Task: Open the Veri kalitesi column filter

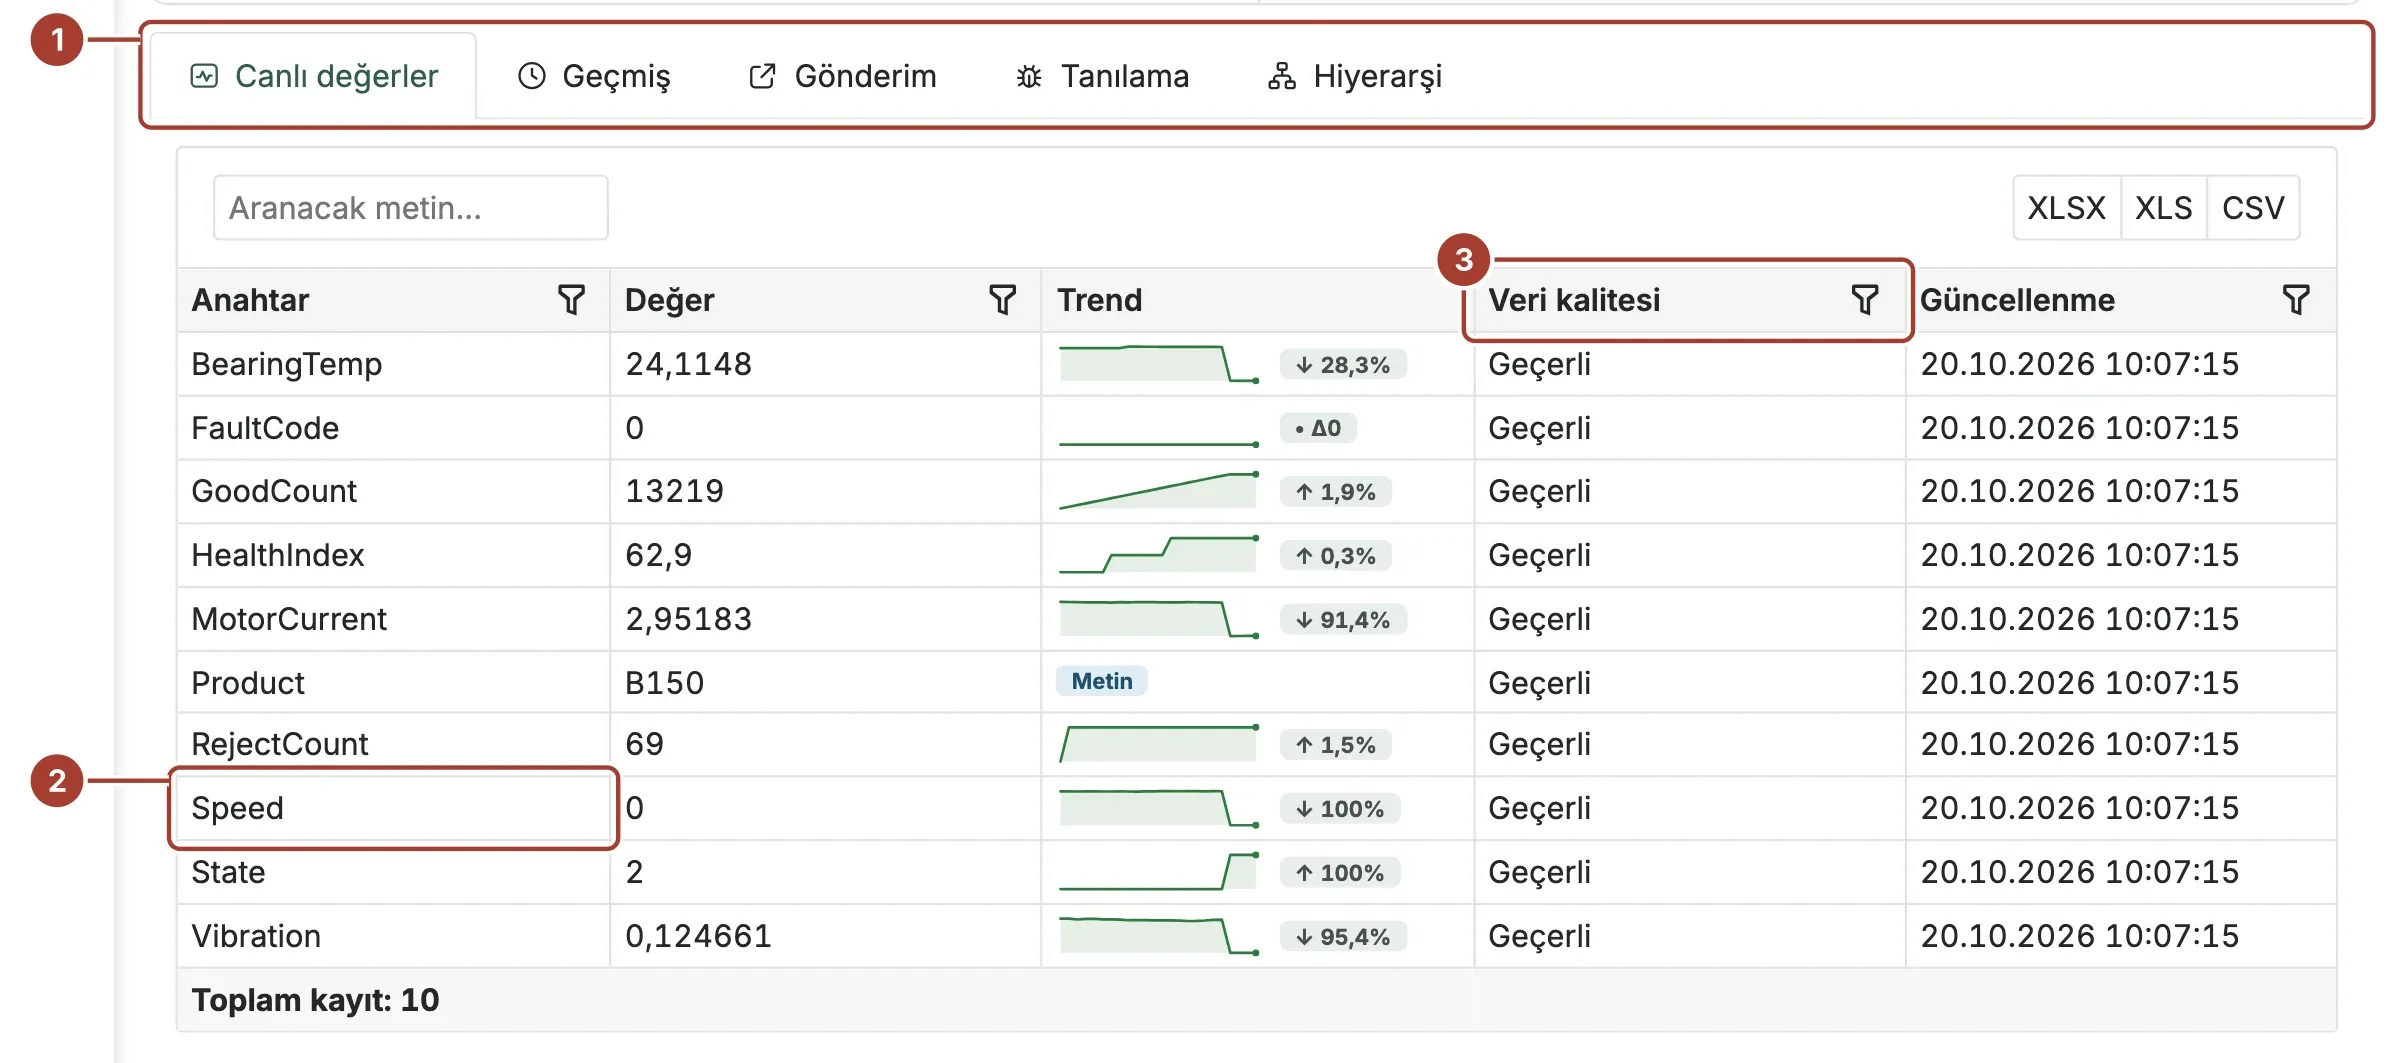Action: click(x=1865, y=299)
